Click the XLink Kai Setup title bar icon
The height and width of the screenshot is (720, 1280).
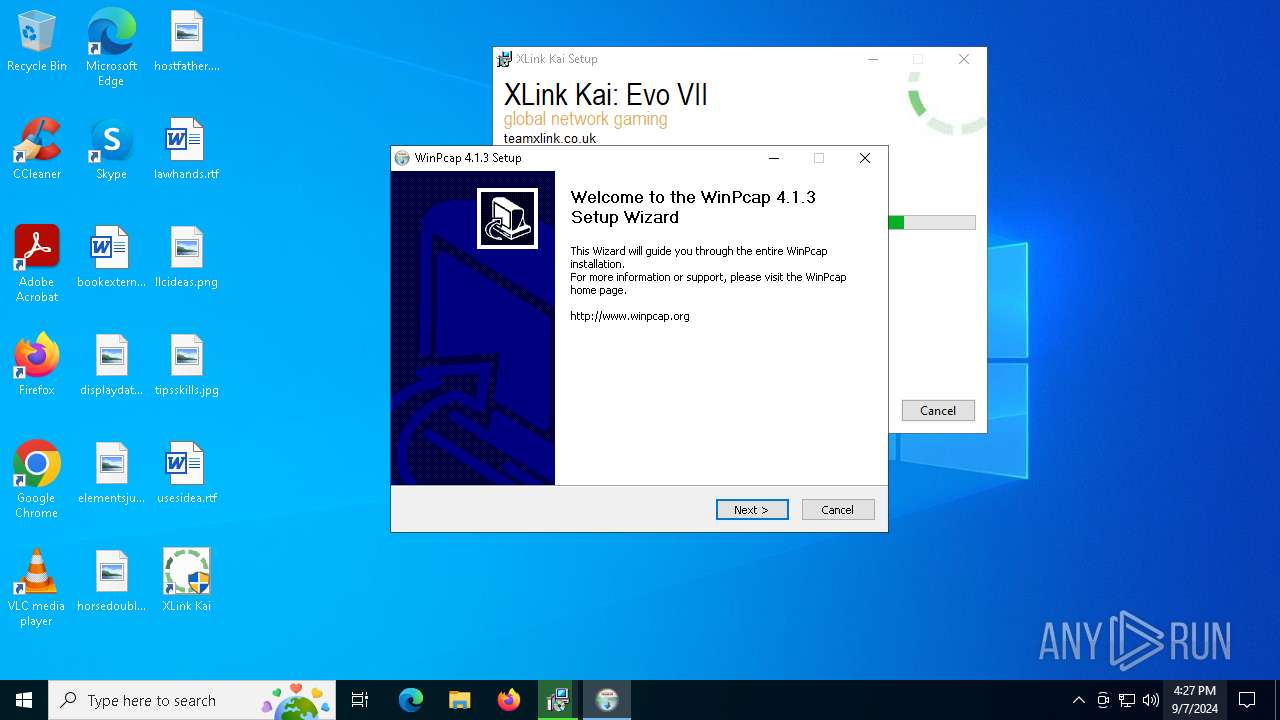tap(505, 59)
